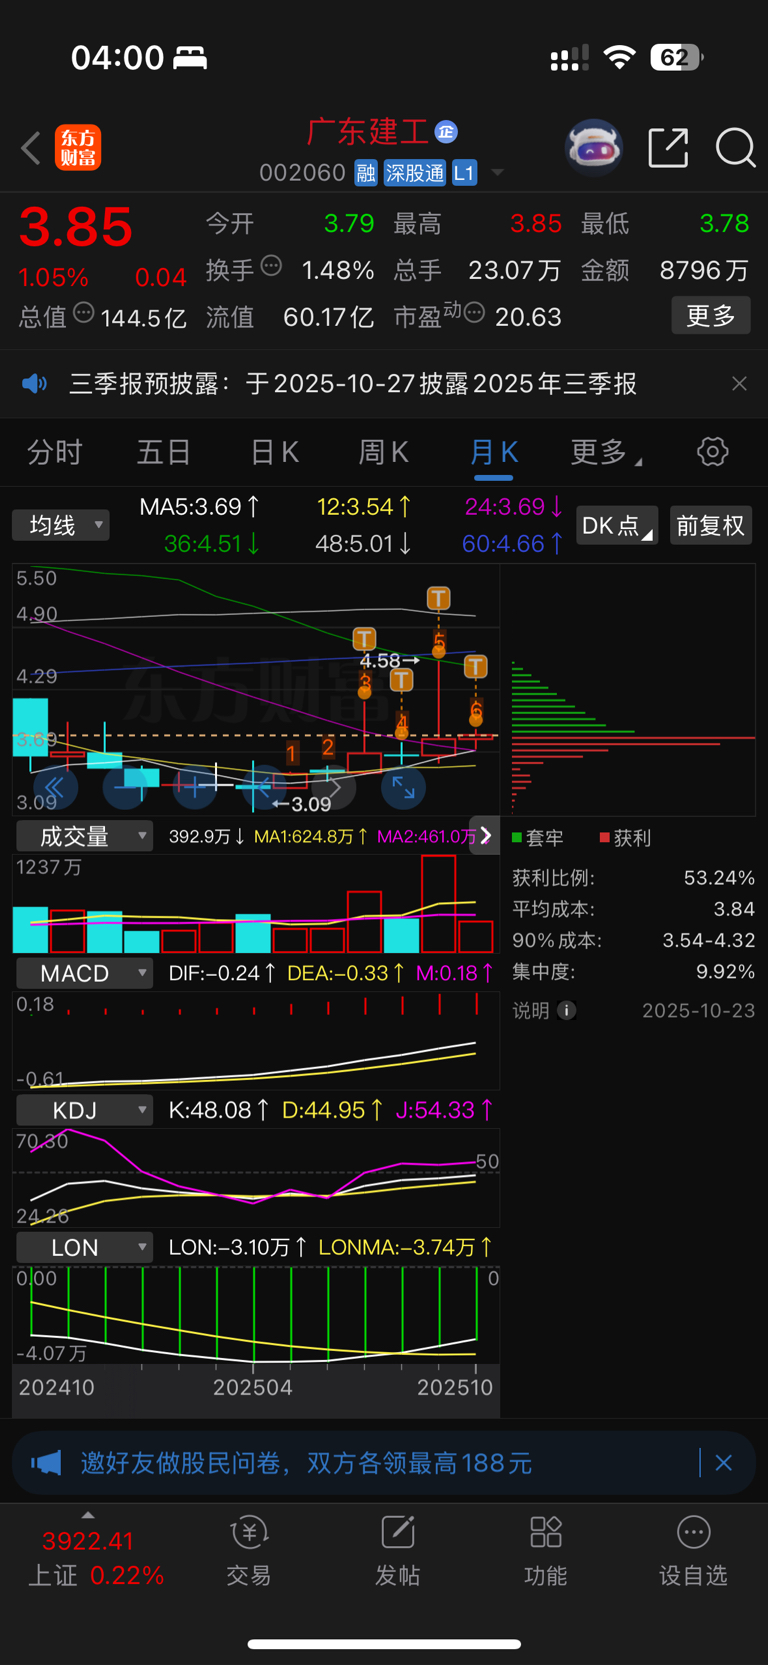Open the 东方财富 logo icon

(x=78, y=148)
